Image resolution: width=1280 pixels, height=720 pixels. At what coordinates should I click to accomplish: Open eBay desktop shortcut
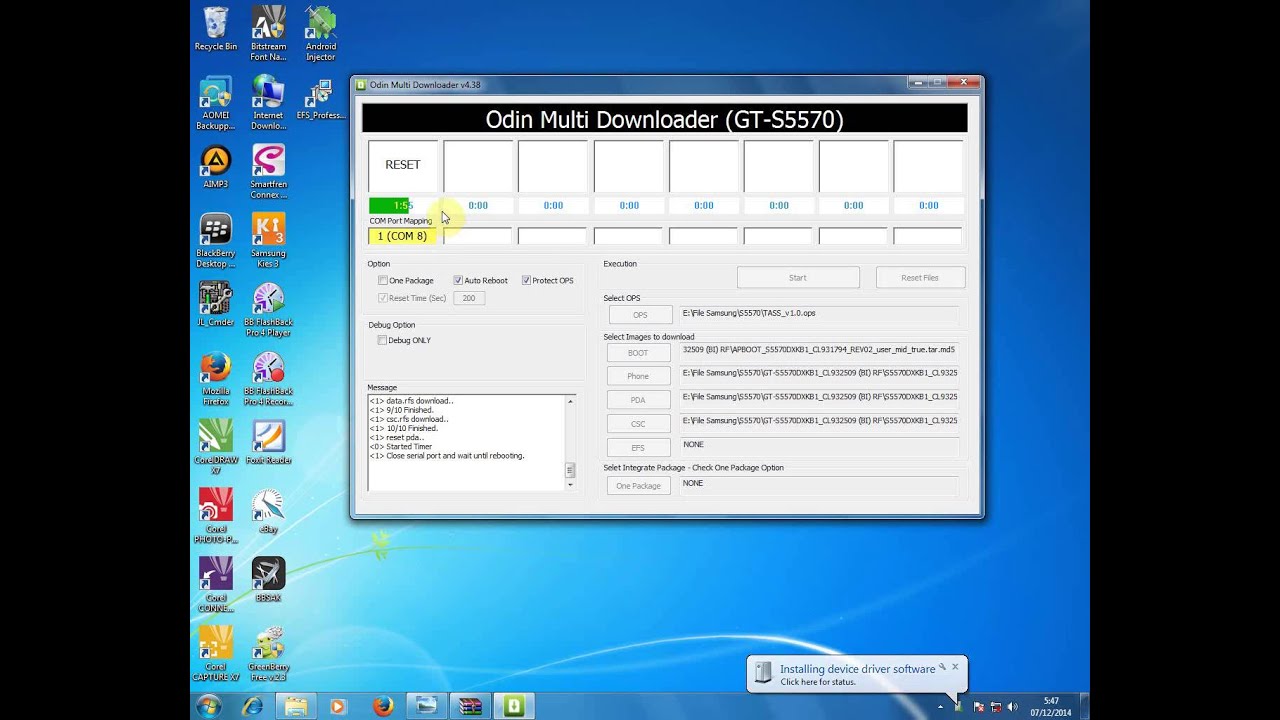point(268,511)
